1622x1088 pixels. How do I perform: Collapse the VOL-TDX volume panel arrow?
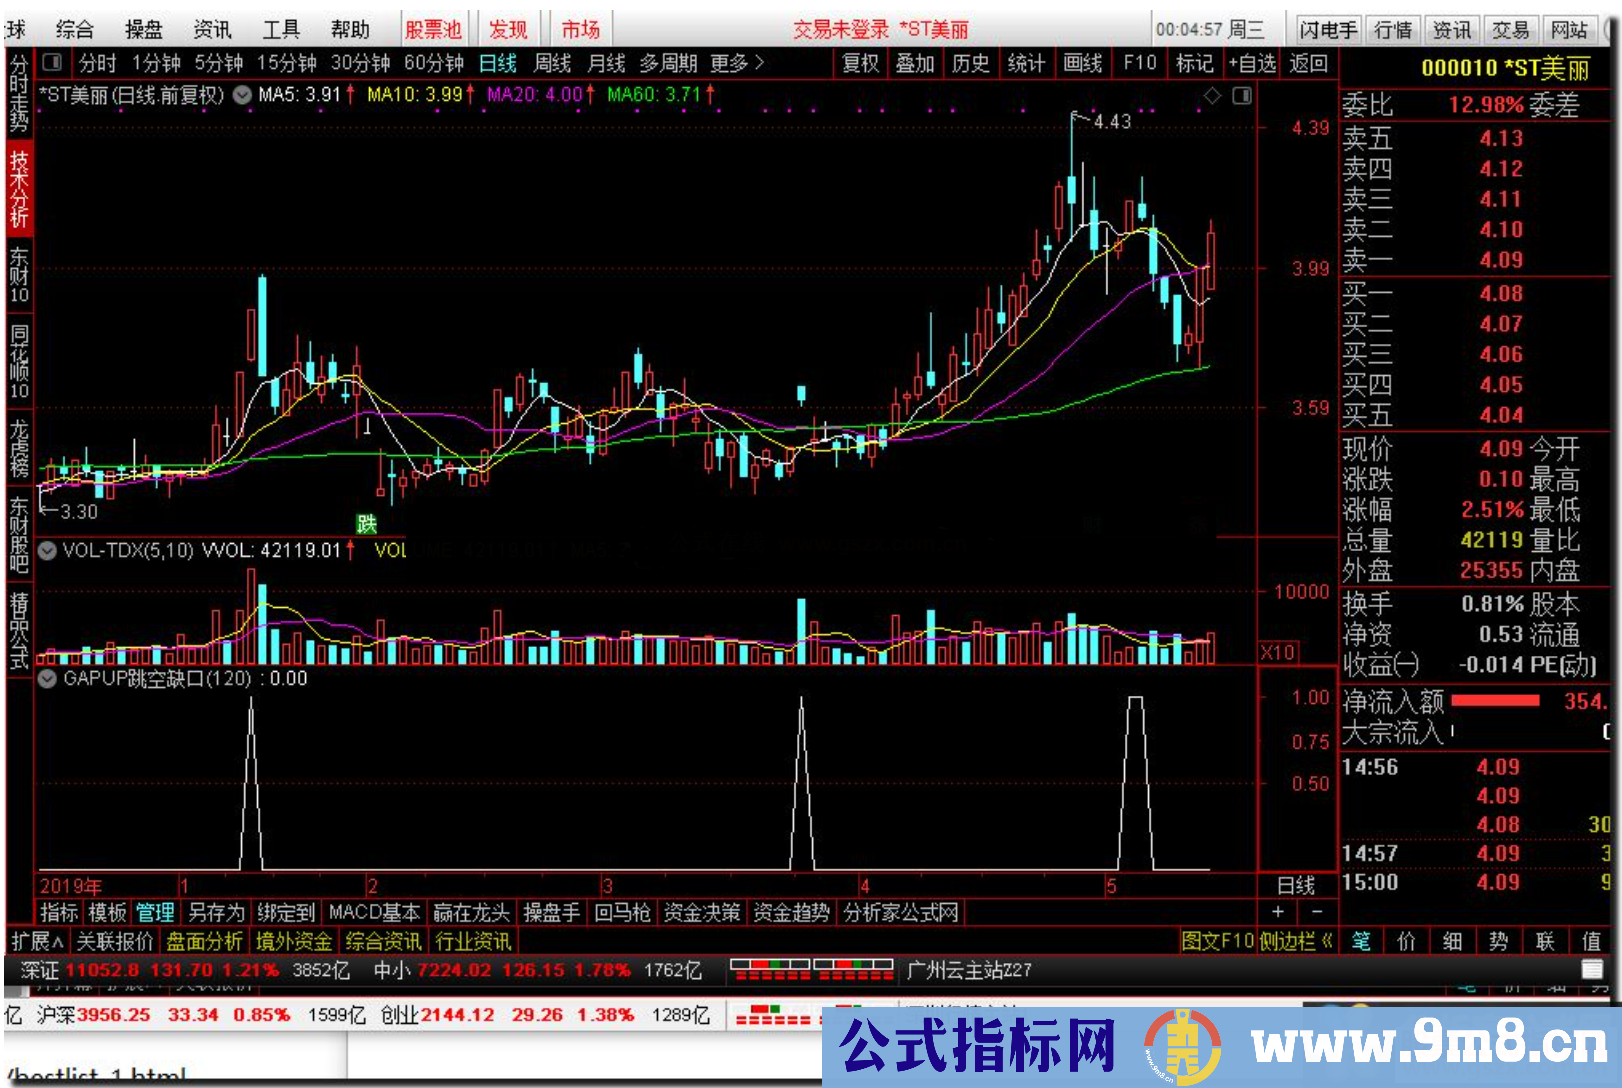(46, 551)
